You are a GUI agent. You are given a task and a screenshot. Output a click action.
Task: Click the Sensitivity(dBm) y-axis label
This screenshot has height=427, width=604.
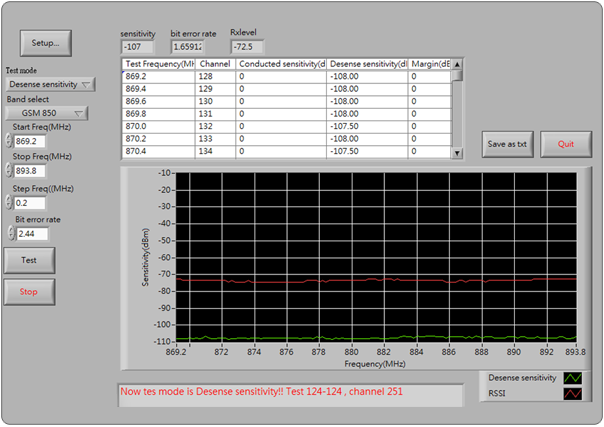[145, 258]
